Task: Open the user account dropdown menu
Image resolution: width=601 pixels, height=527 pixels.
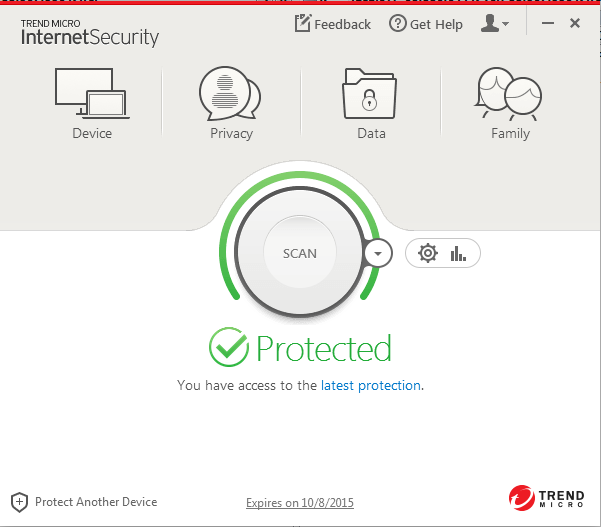Action: click(x=495, y=24)
